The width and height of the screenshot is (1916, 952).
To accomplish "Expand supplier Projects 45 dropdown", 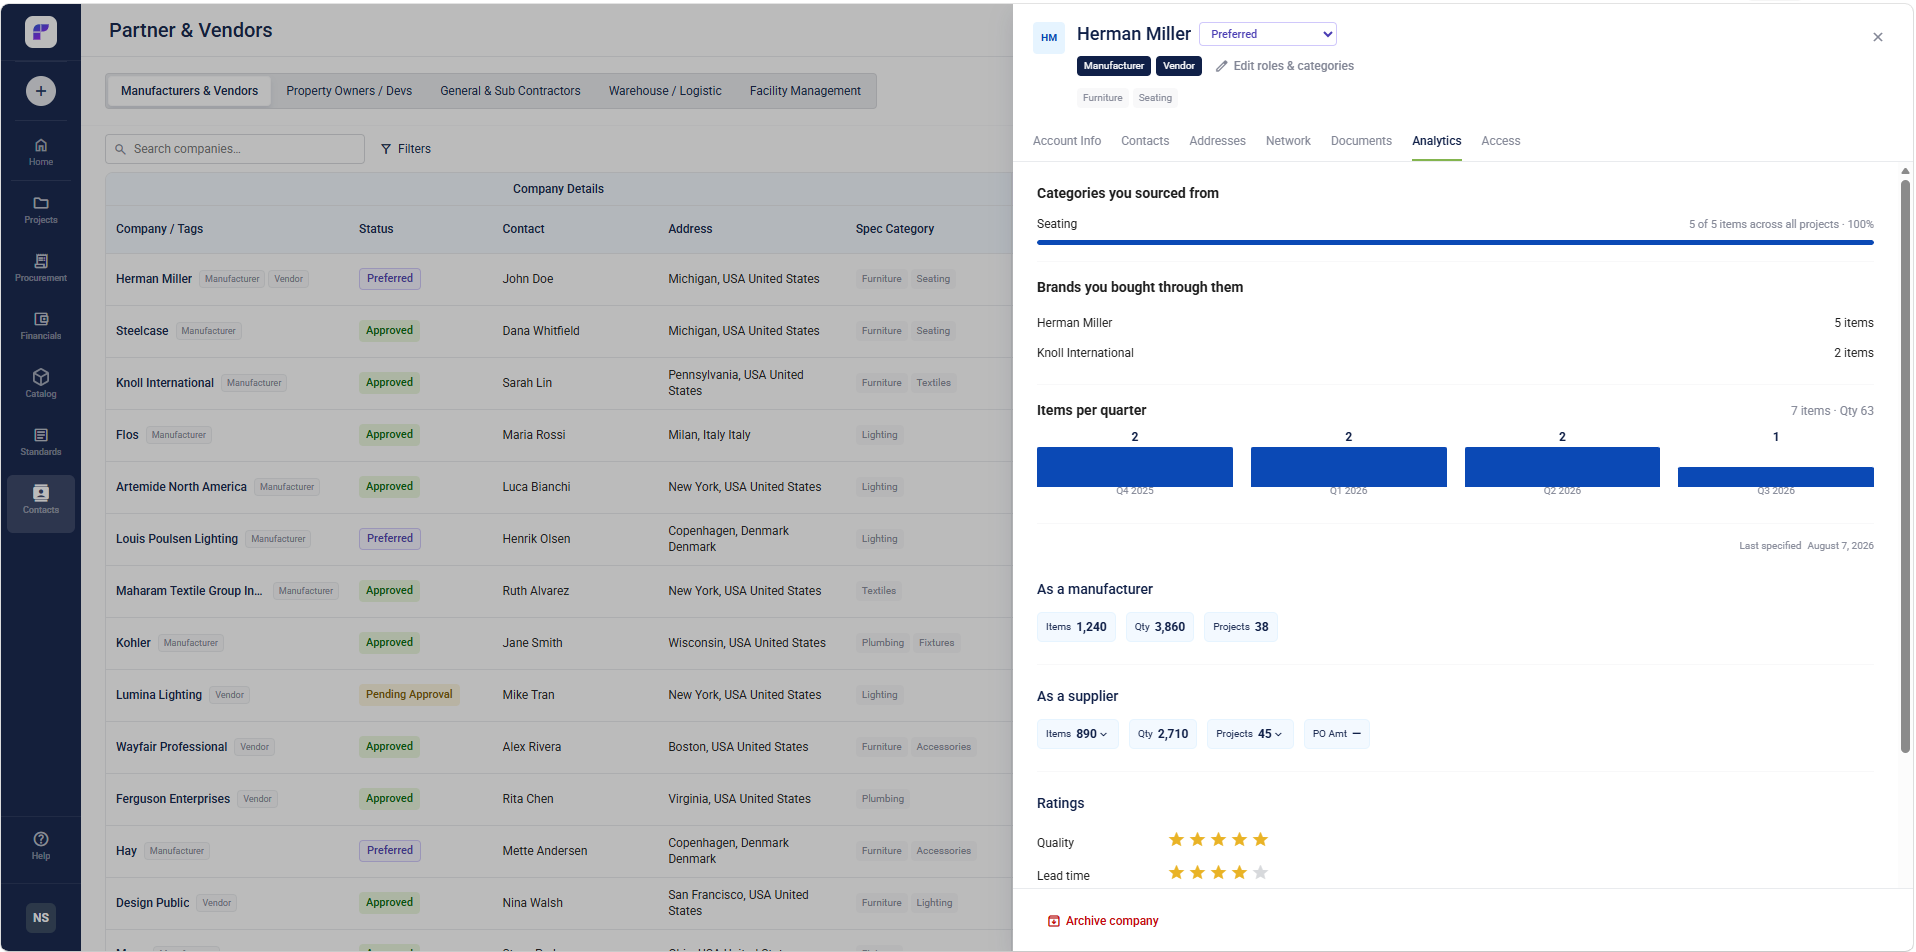I will (x=1249, y=734).
